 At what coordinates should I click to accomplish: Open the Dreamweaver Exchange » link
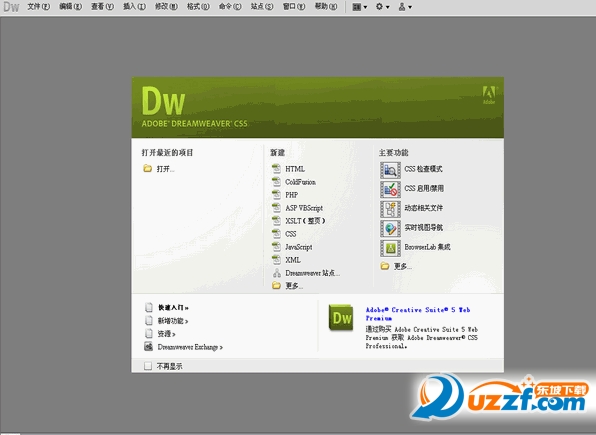(190, 347)
